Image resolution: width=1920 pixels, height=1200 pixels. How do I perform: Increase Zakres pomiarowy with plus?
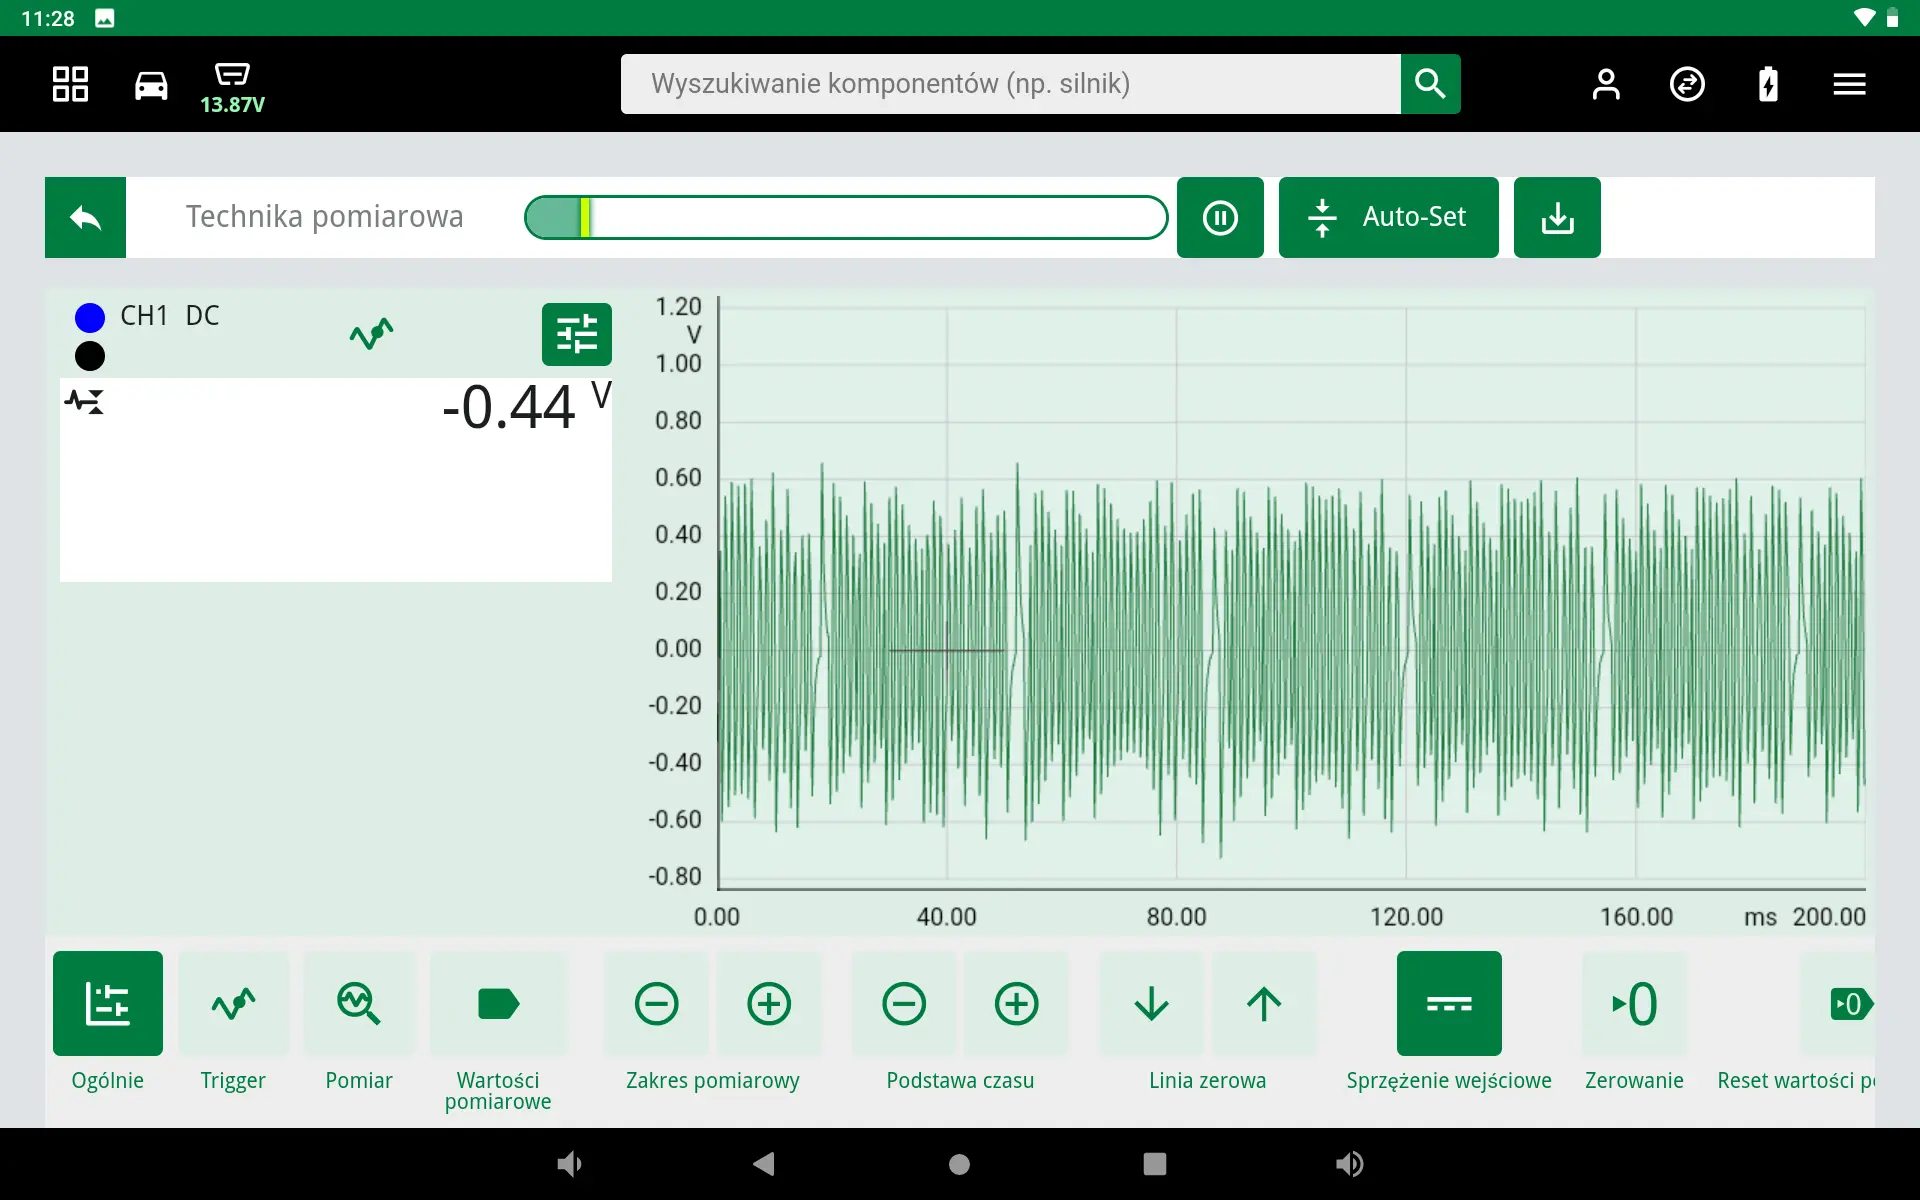(x=769, y=1003)
